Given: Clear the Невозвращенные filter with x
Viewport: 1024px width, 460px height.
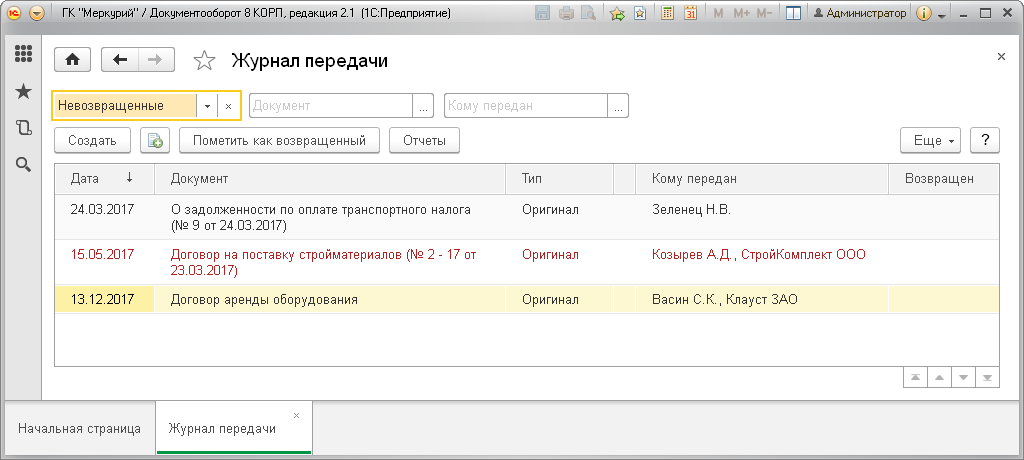Looking at the screenshot, I should (228, 106).
